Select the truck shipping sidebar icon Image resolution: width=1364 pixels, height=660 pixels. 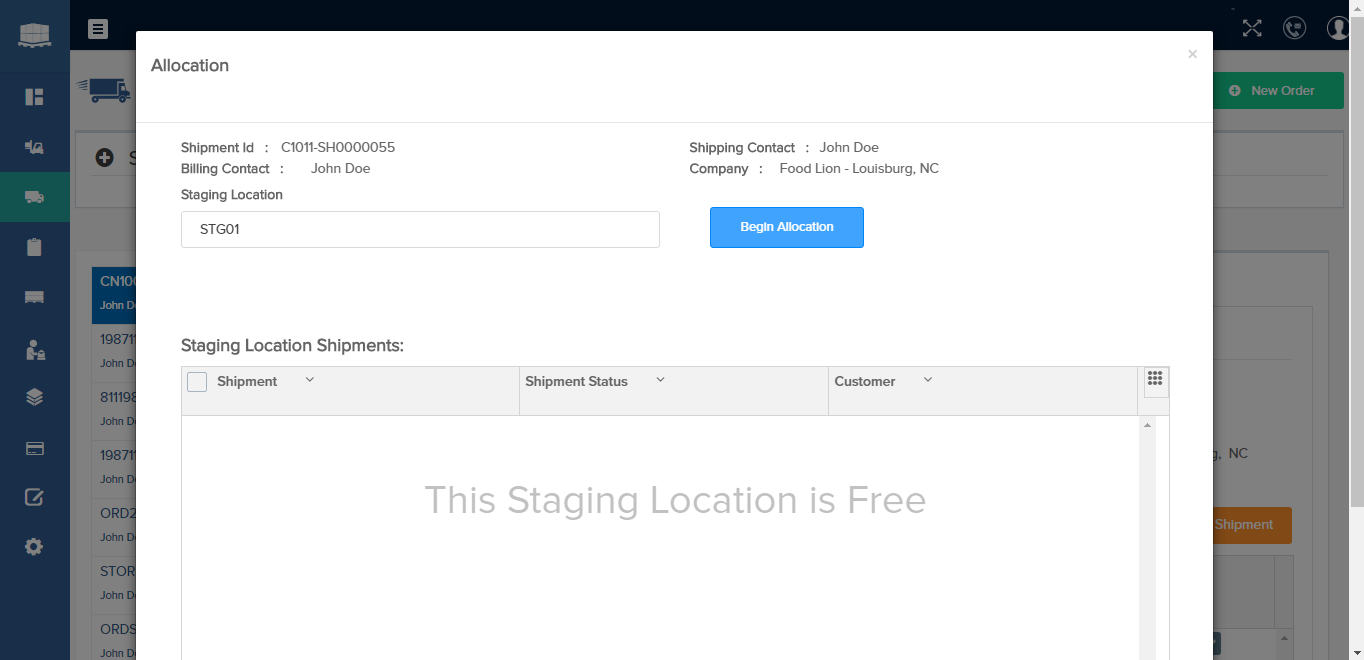tap(34, 197)
